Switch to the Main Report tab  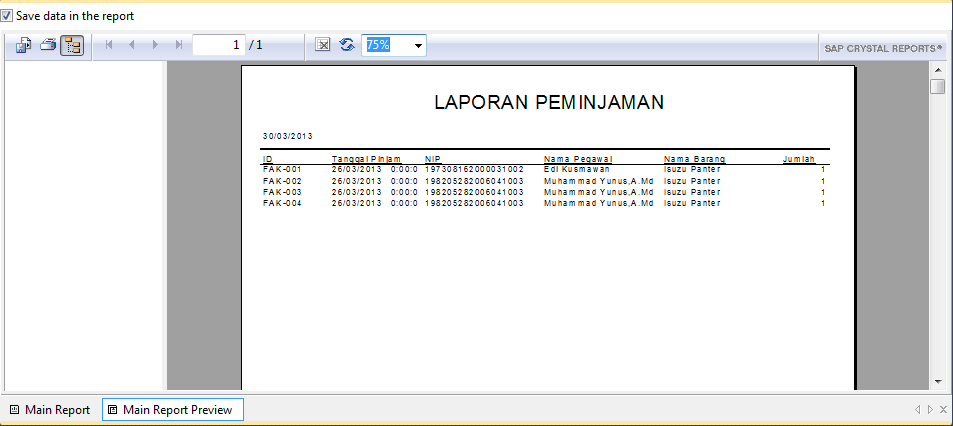tap(50, 410)
